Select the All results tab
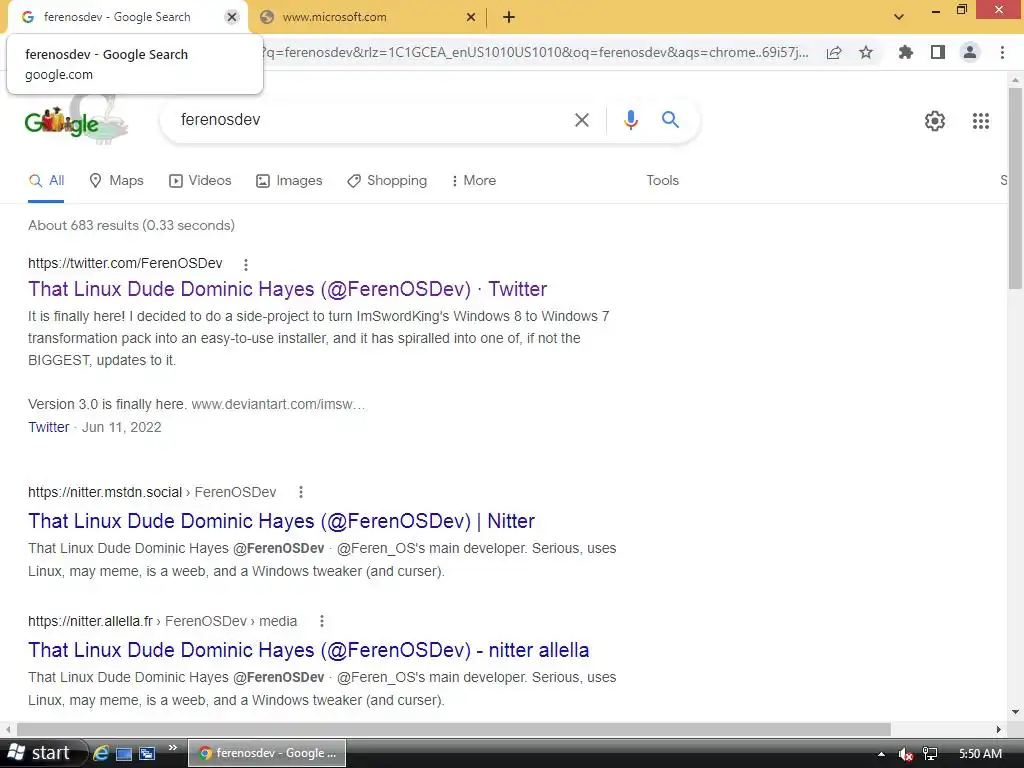 click(46, 181)
